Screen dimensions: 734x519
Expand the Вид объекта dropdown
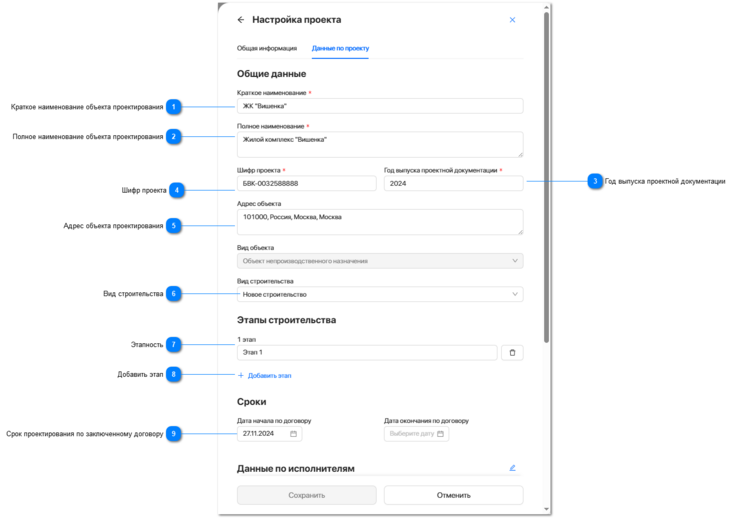(380, 261)
